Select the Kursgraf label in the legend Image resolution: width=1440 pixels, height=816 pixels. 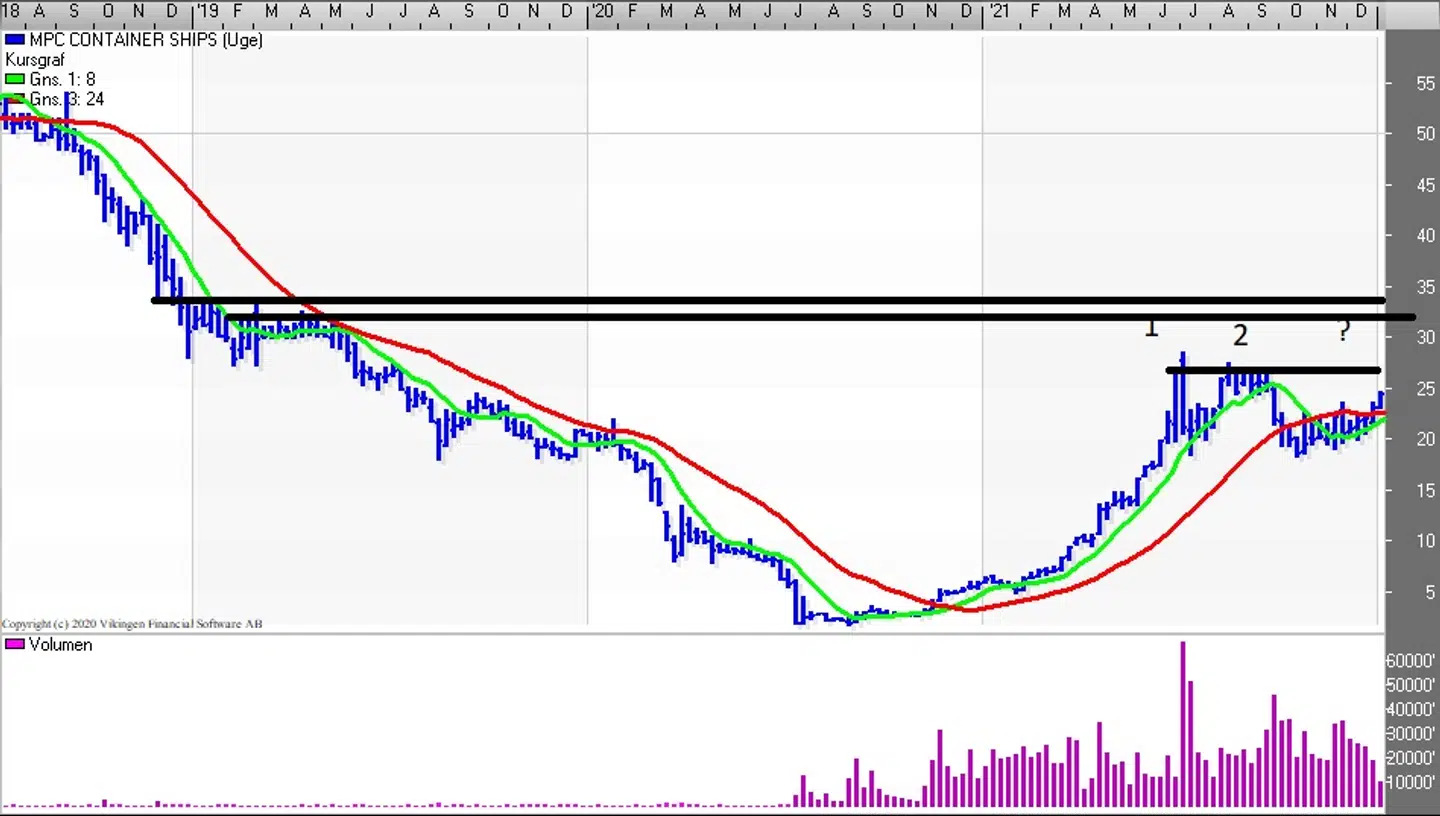35,60
